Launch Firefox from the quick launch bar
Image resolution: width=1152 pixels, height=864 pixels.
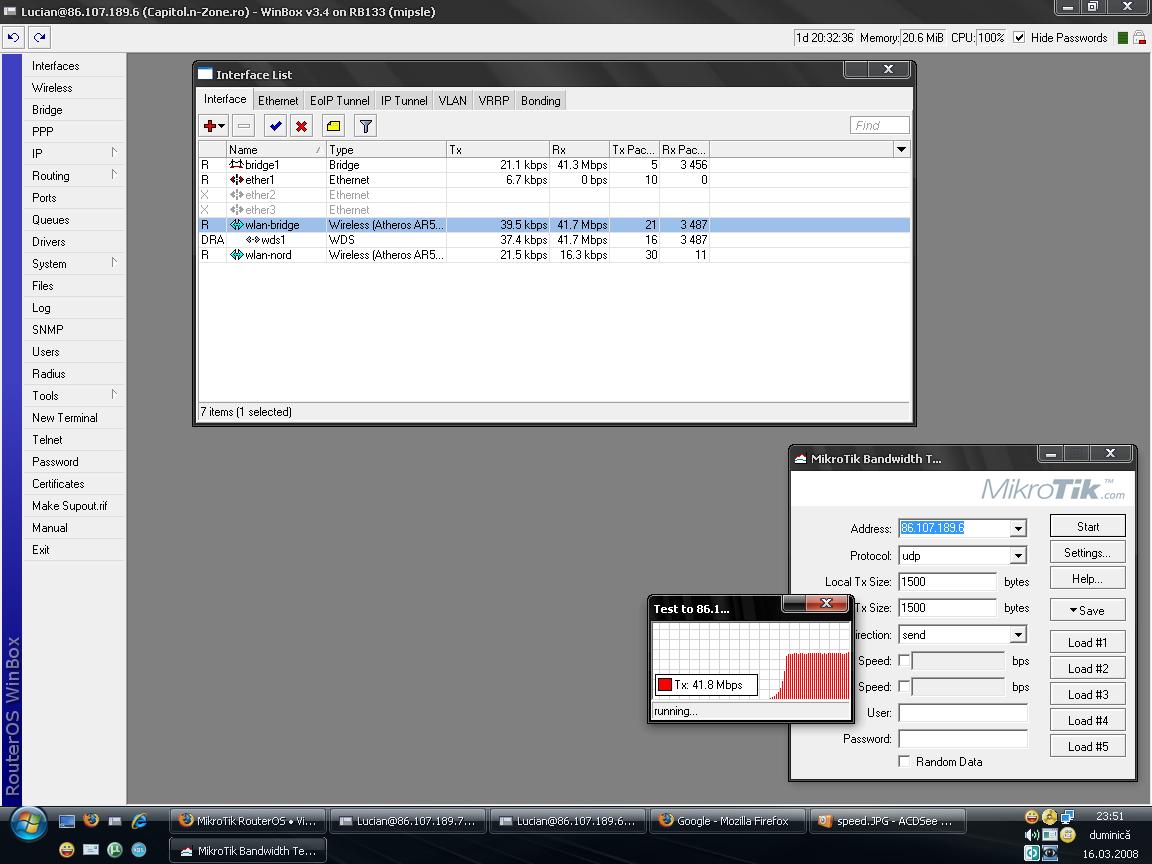(x=91, y=820)
